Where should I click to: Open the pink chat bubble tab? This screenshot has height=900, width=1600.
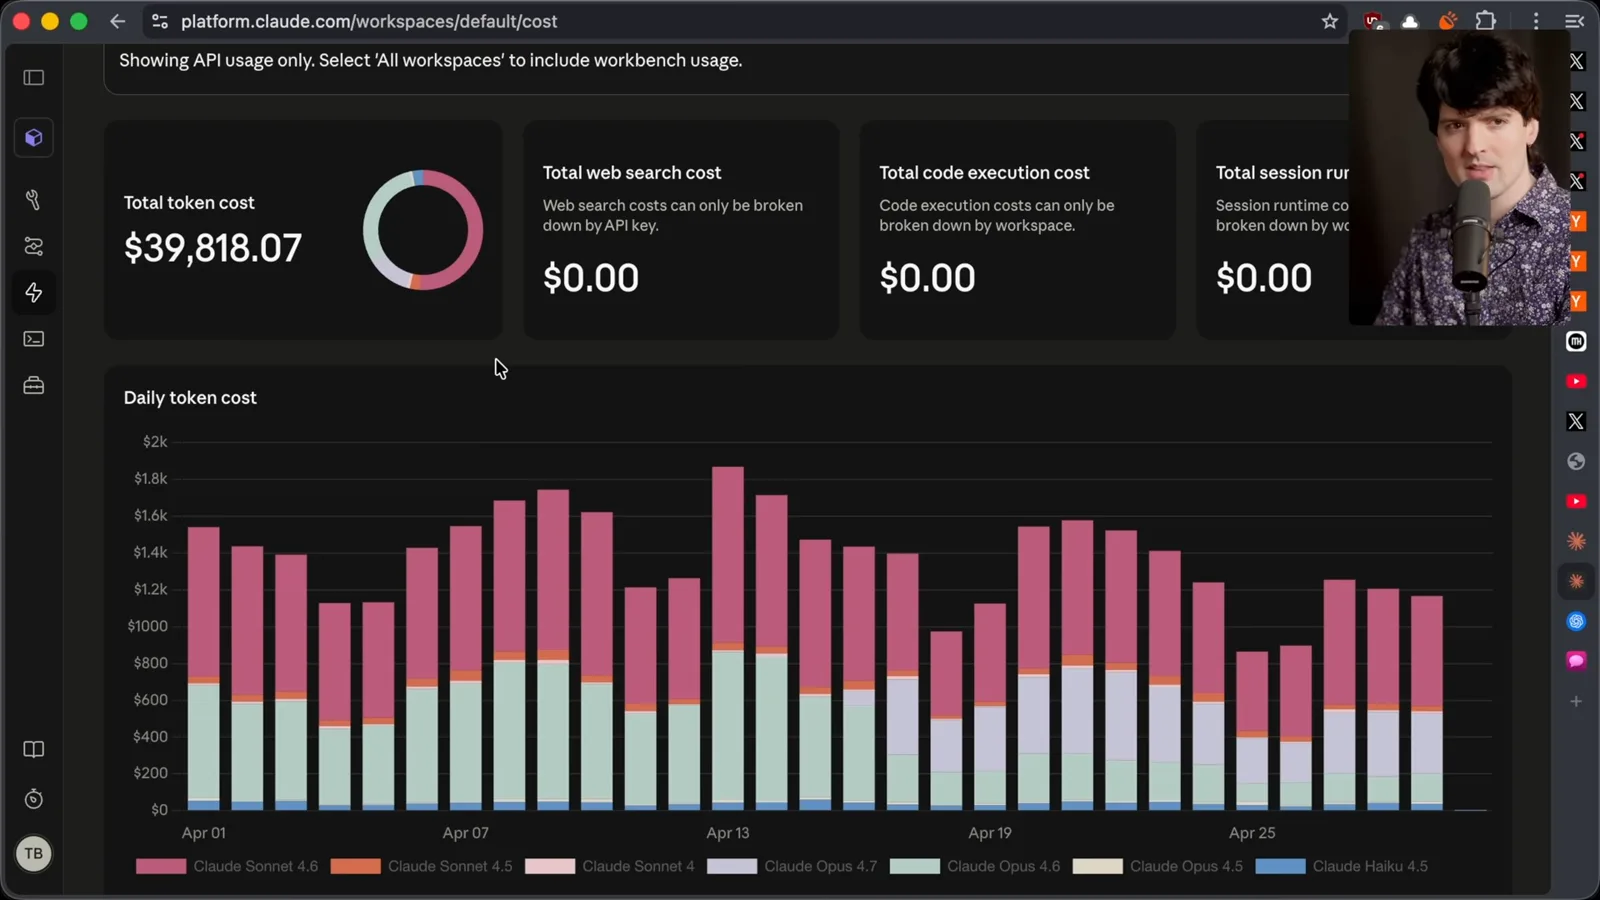[1576, 661]
